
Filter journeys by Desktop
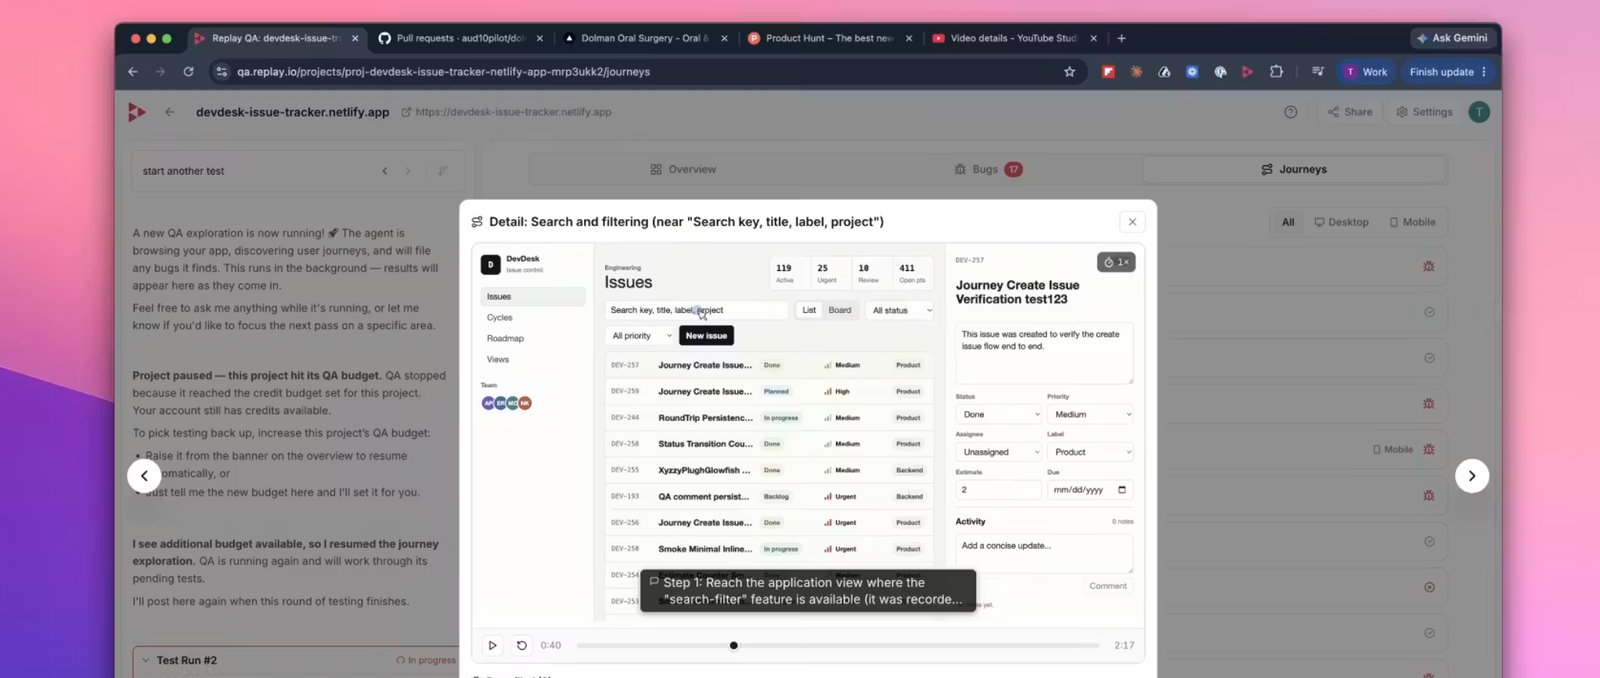(x=1341, y=222)
